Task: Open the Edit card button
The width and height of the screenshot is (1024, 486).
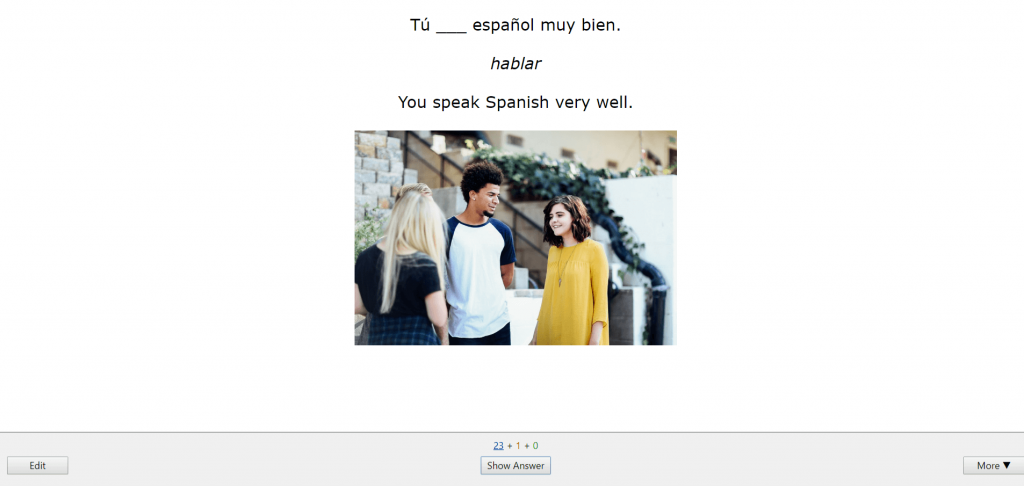Action: (x=38, y=465)
